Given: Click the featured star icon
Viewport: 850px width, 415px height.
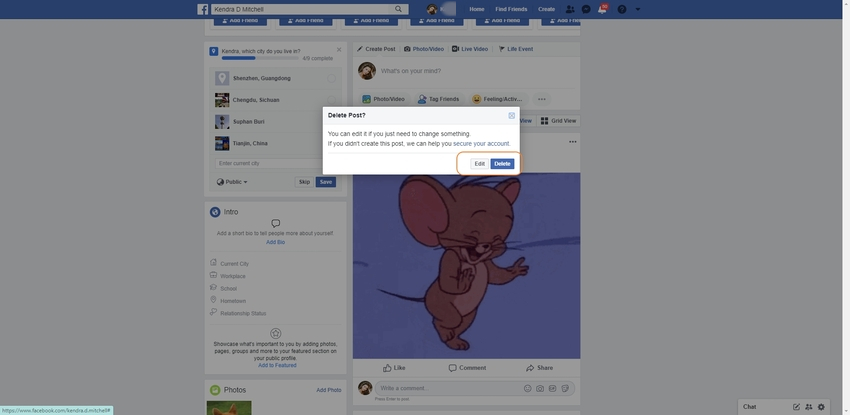Looking at the screenshot, I should (x=275, y=333).
